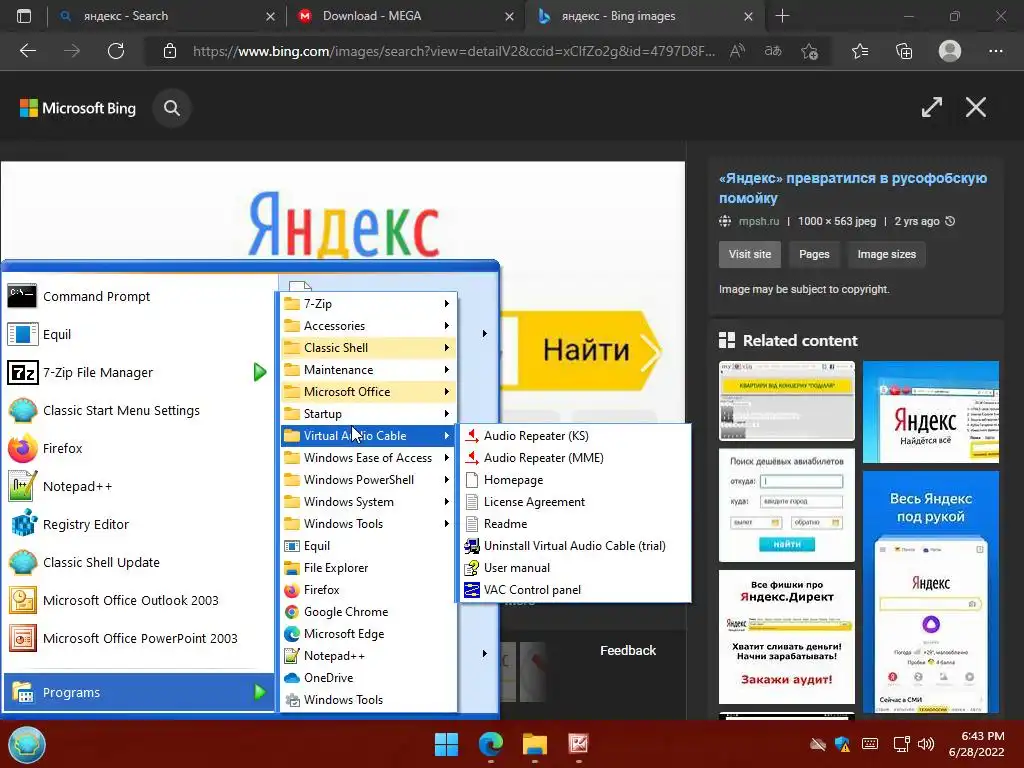Expand the Microsoft Office folder
Image resolution: width=1024 pixels, height=768 pixels.
tap(368, 392)
